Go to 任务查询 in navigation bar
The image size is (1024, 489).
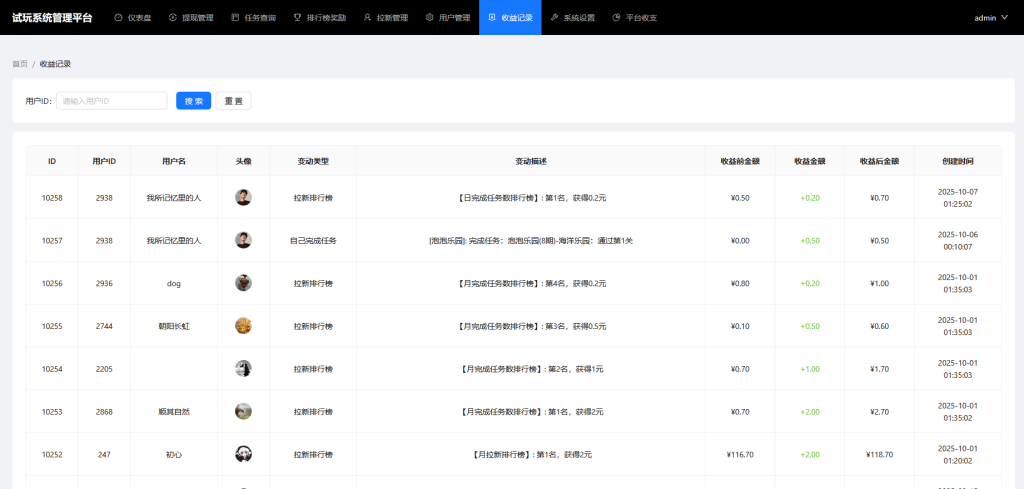[x=253, y=18]
